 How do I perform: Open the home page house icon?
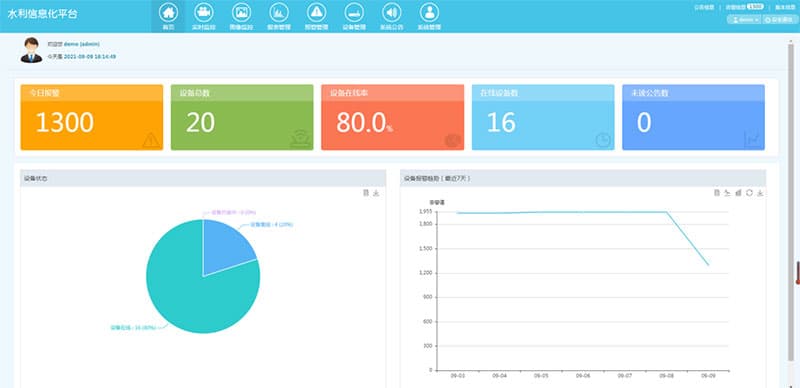(168, 12)
